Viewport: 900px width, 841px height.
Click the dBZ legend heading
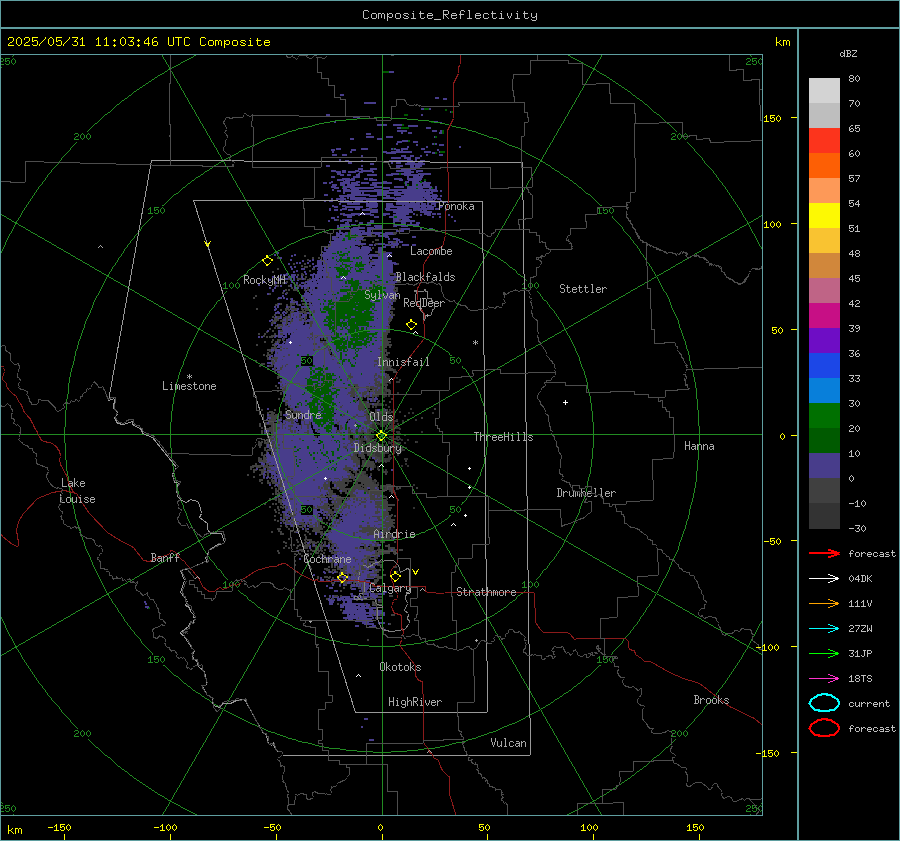[848, 53]
